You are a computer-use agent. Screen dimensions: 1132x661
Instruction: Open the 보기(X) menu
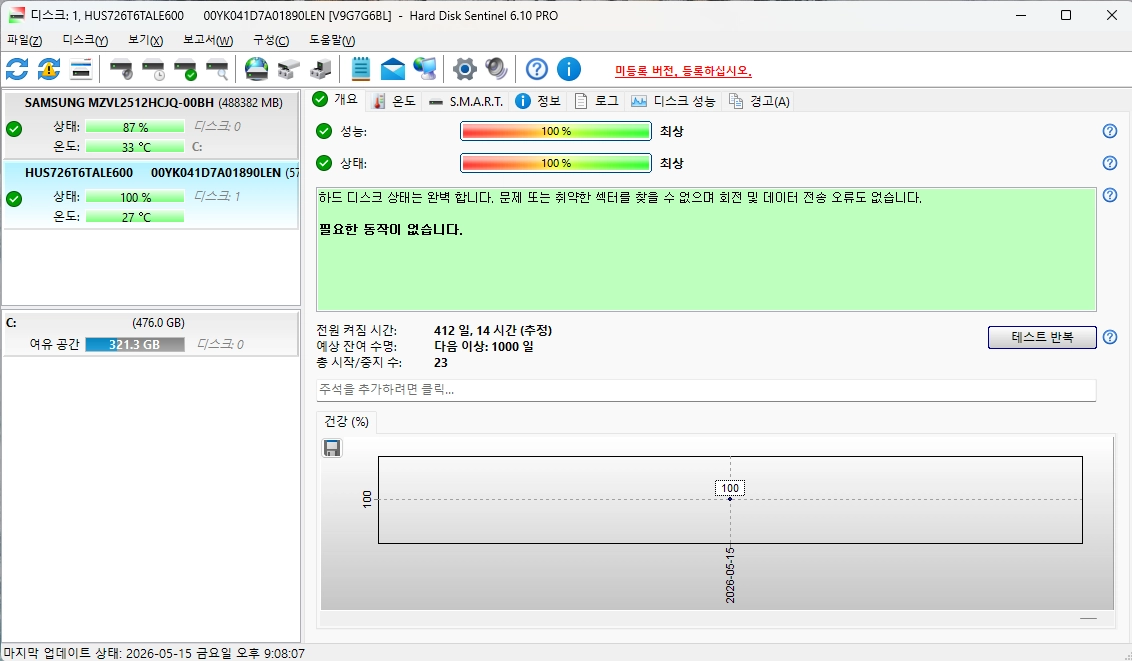(x=145, y=40)
